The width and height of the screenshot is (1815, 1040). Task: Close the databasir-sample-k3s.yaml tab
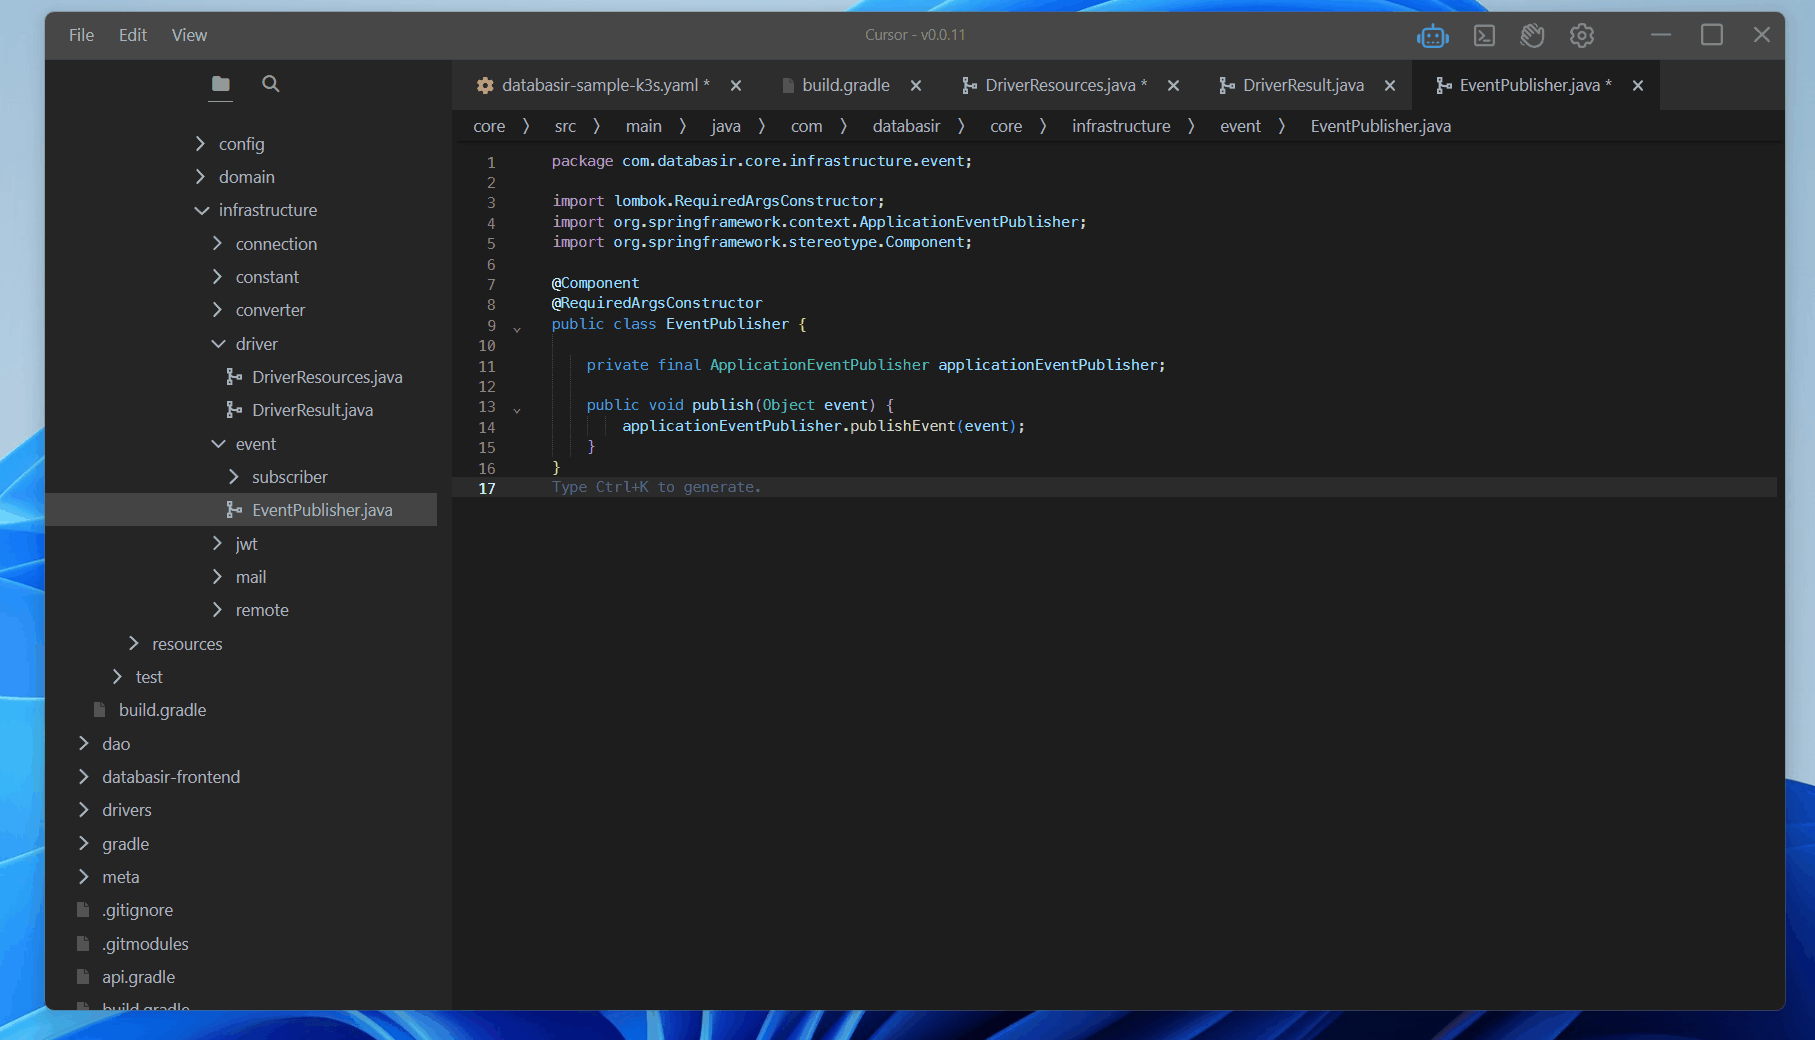(x=736, y=86)
